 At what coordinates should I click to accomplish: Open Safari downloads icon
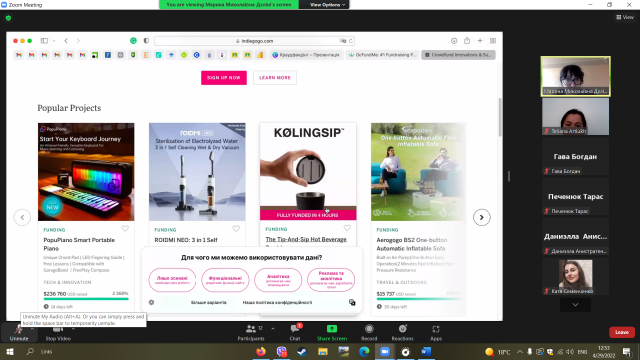coord(454,41)
